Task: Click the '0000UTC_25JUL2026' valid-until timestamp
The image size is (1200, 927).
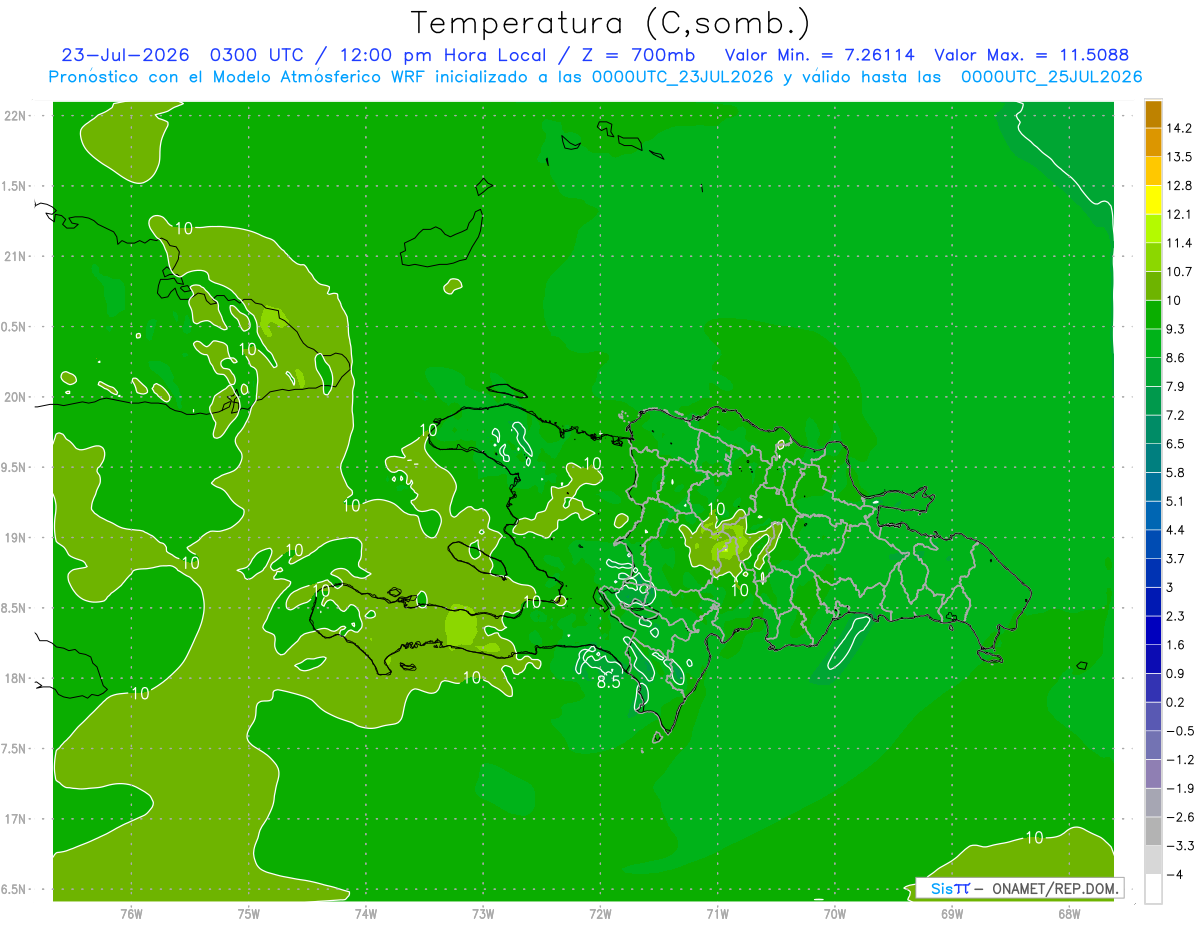Action: point(1051,77)
